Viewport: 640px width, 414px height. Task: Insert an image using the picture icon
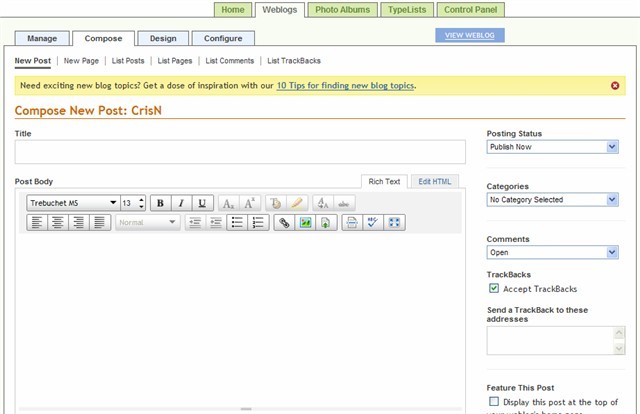pos(306,222)
